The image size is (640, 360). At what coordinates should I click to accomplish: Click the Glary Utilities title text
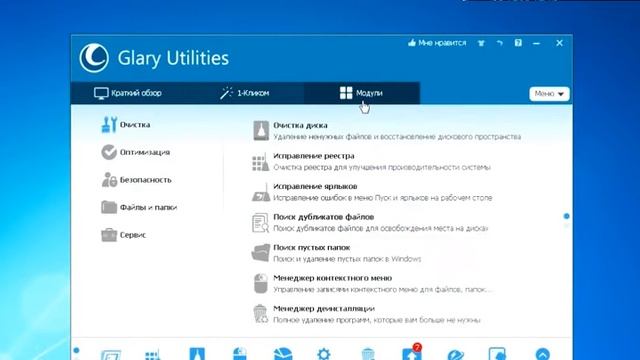(x=173, y=58)
